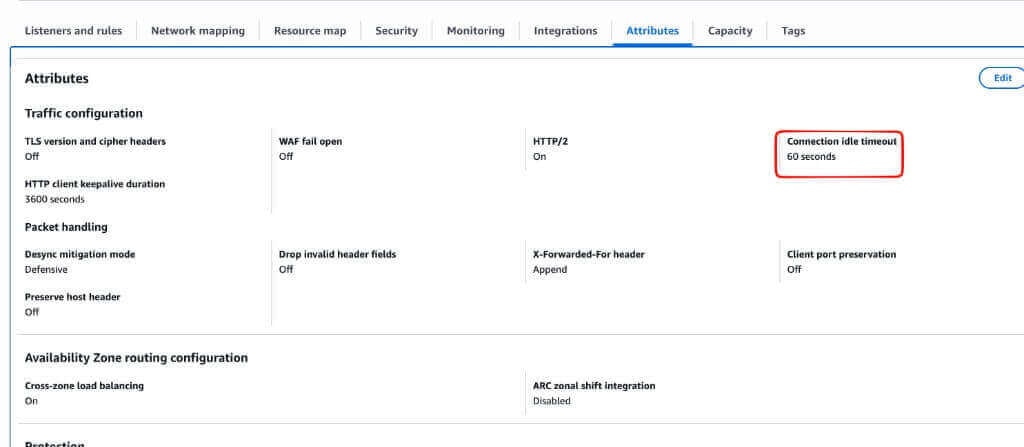
Task: Click the Edit attributes button
Action: 1002,78
